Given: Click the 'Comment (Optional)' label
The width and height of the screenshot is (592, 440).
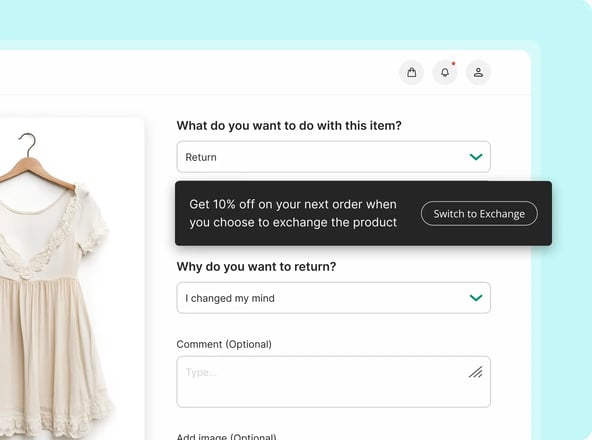Looking at the screenshot, I should tap(224, 344).
